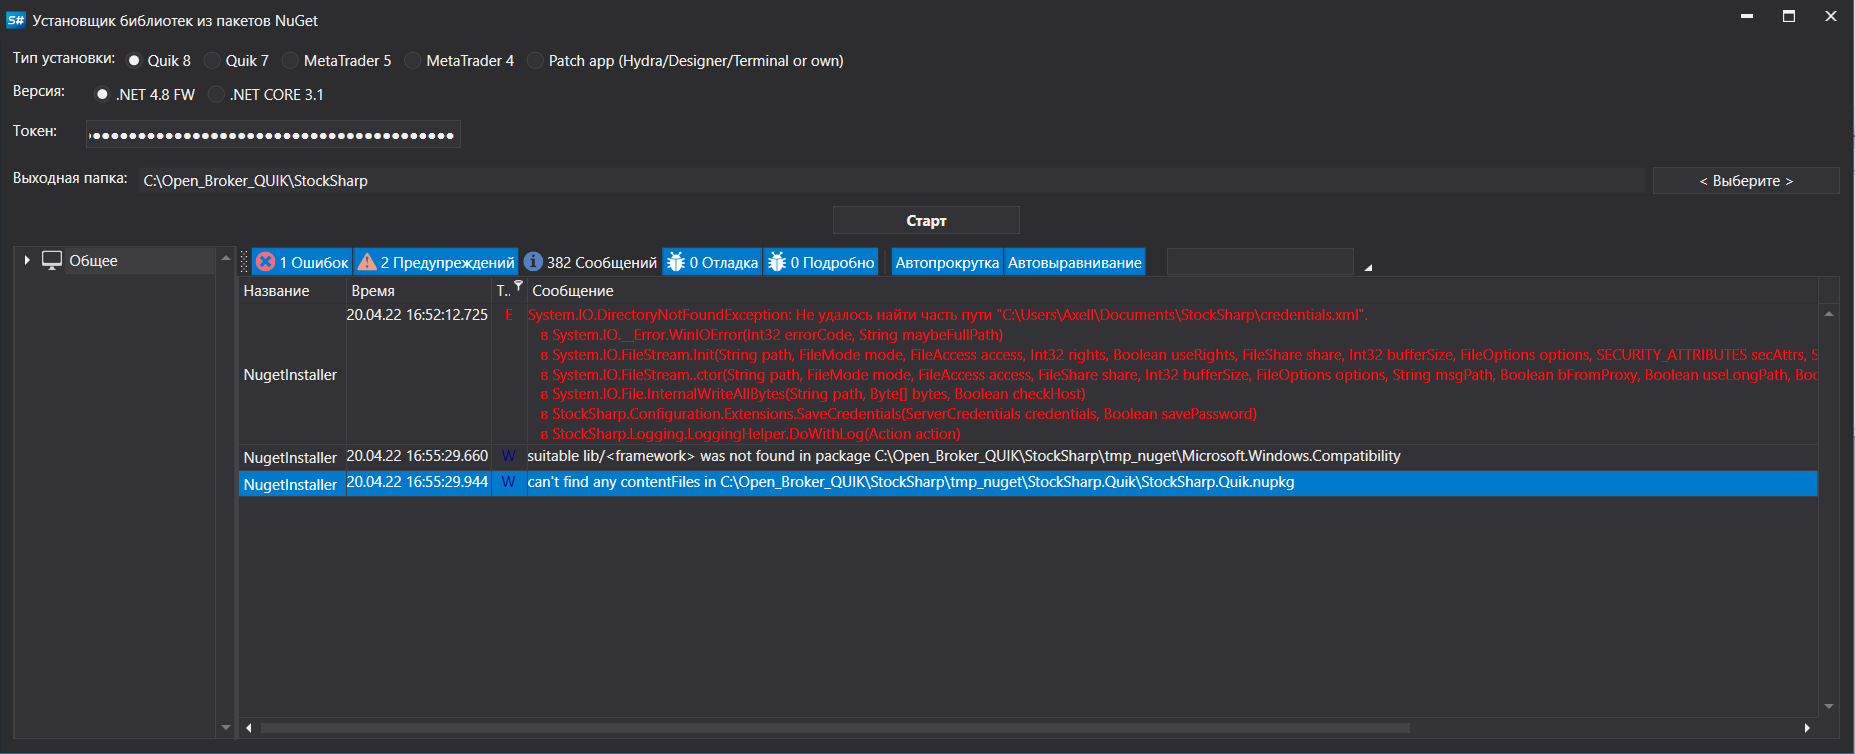Toggle the 382 Сообщений info filter

590,262
